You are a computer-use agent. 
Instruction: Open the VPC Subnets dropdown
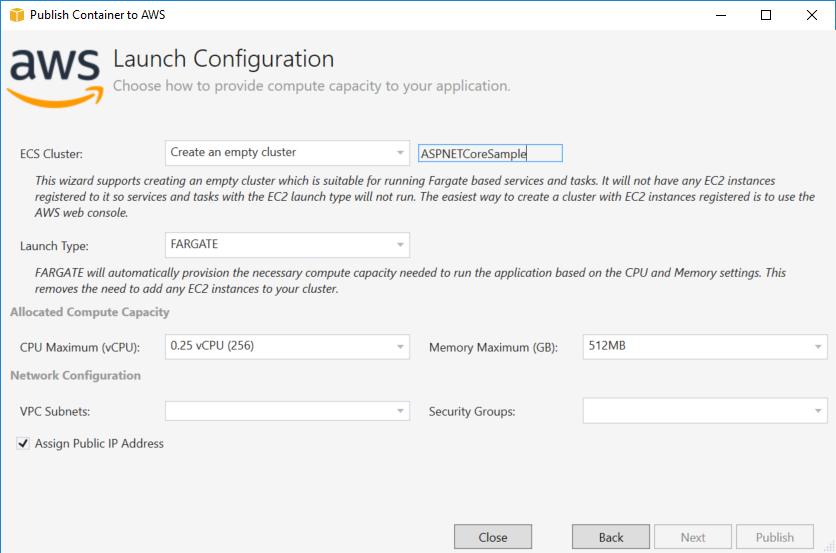point(287,411)
